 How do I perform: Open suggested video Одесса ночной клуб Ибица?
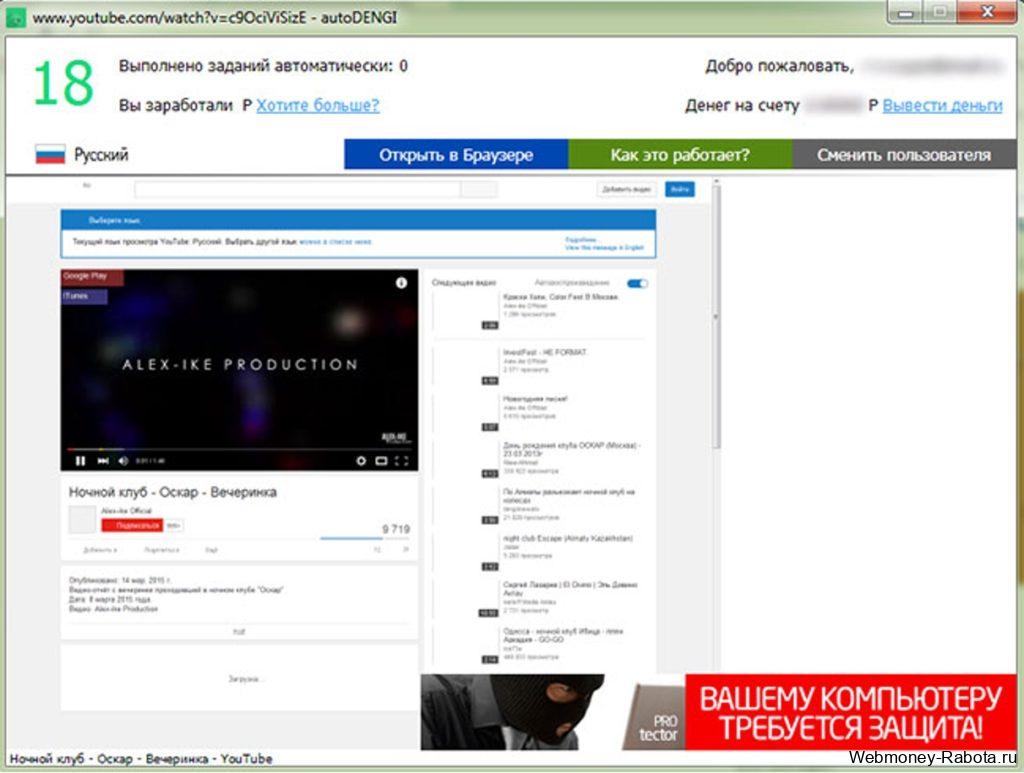pos(563,635)
